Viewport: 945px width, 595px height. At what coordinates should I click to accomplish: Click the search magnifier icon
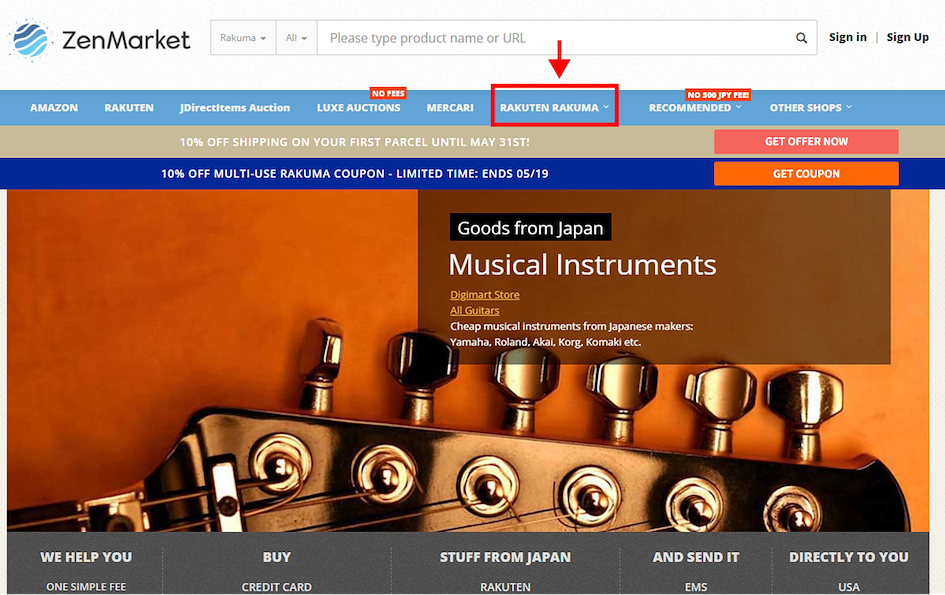(x=801, y=38)
